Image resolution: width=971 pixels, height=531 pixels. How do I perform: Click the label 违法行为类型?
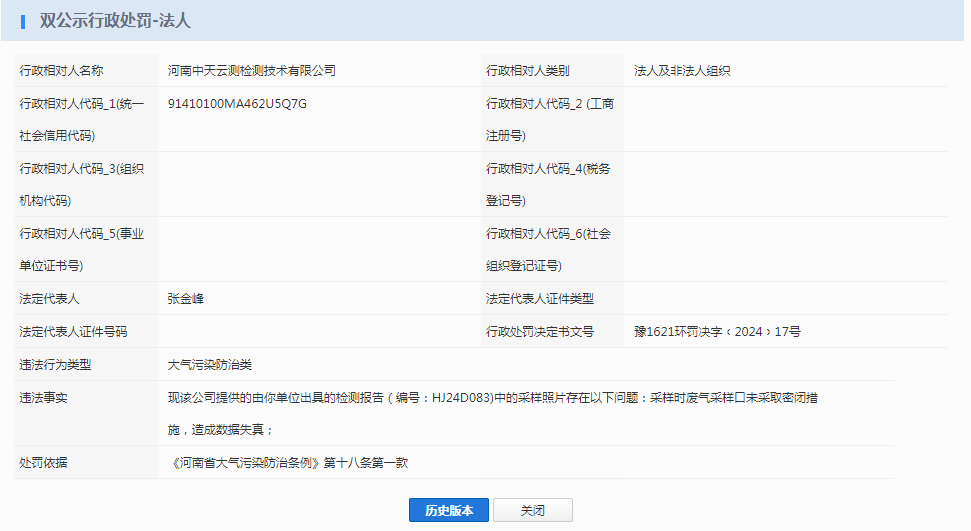point(55,365)
